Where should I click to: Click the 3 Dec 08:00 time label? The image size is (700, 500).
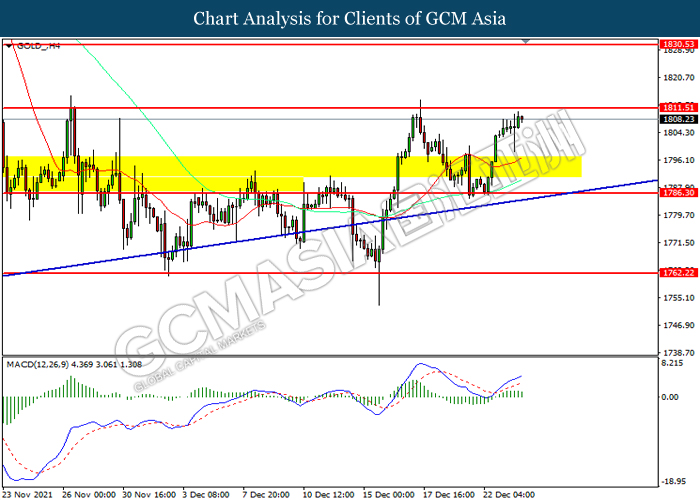(x=206, y=495)
